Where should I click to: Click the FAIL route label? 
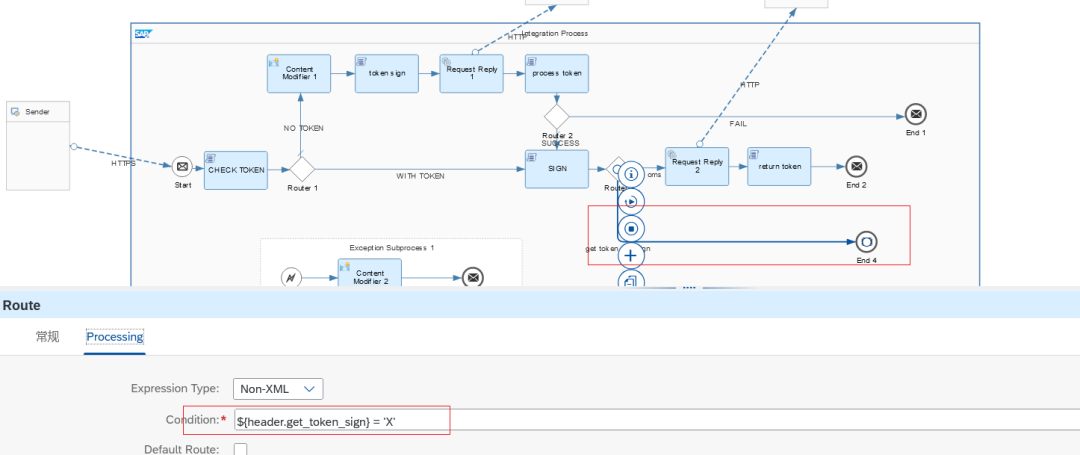pos(738,124)
